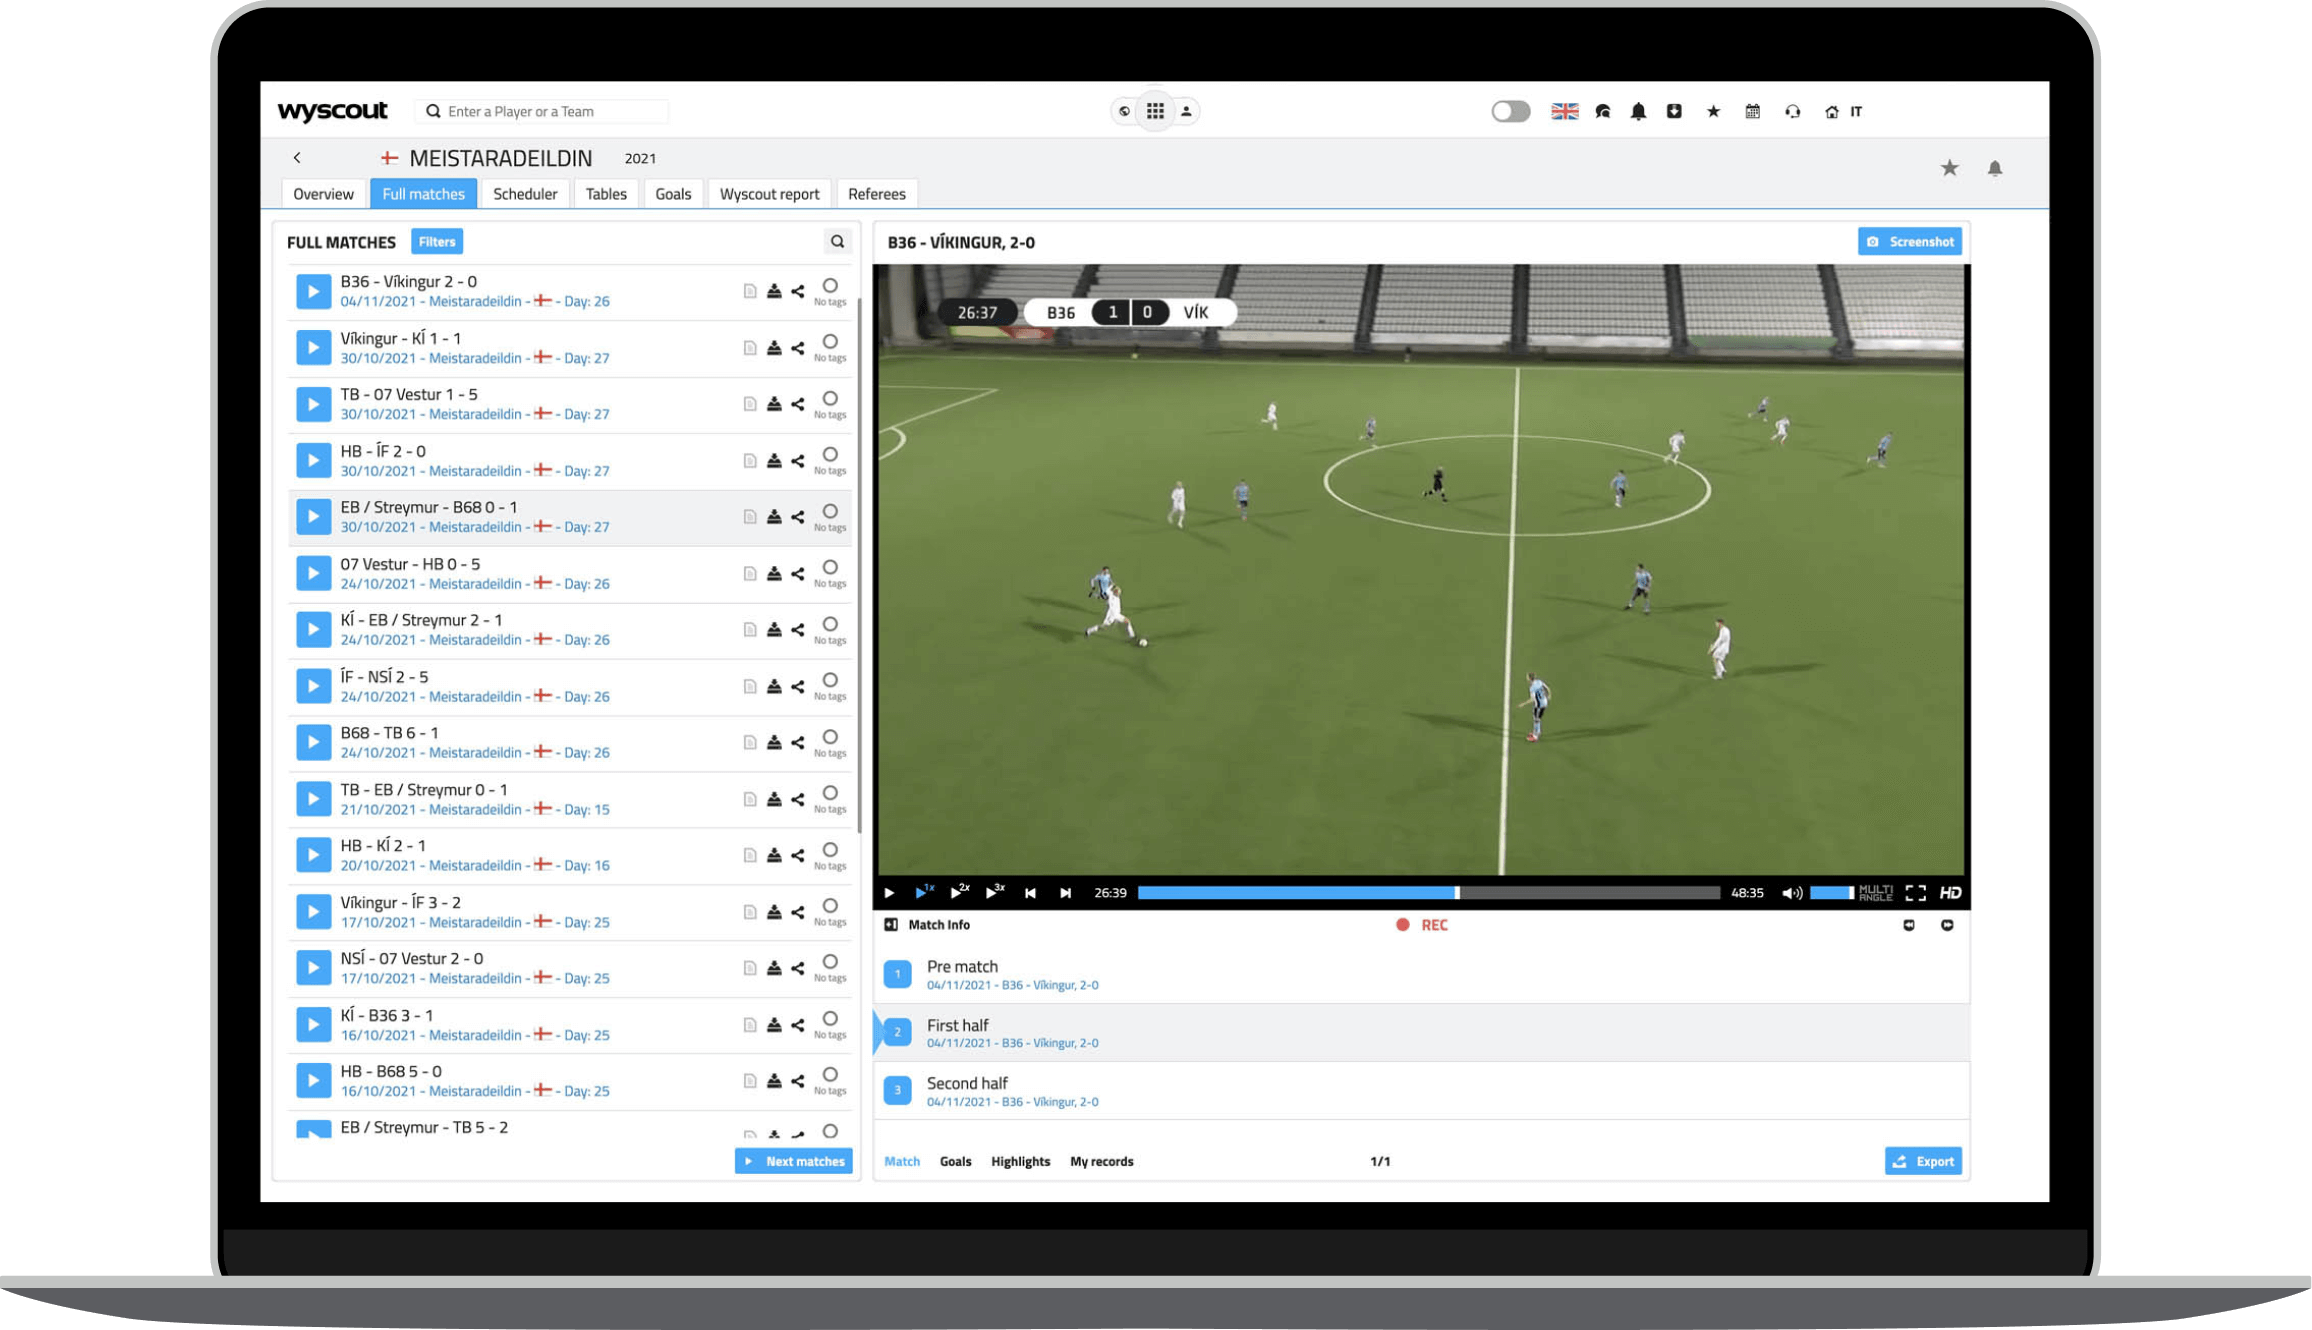Open the No tags circle on the first match
Image resolution: width=2312 pixels, height=1330 pixels.
(x=829, y=287)
